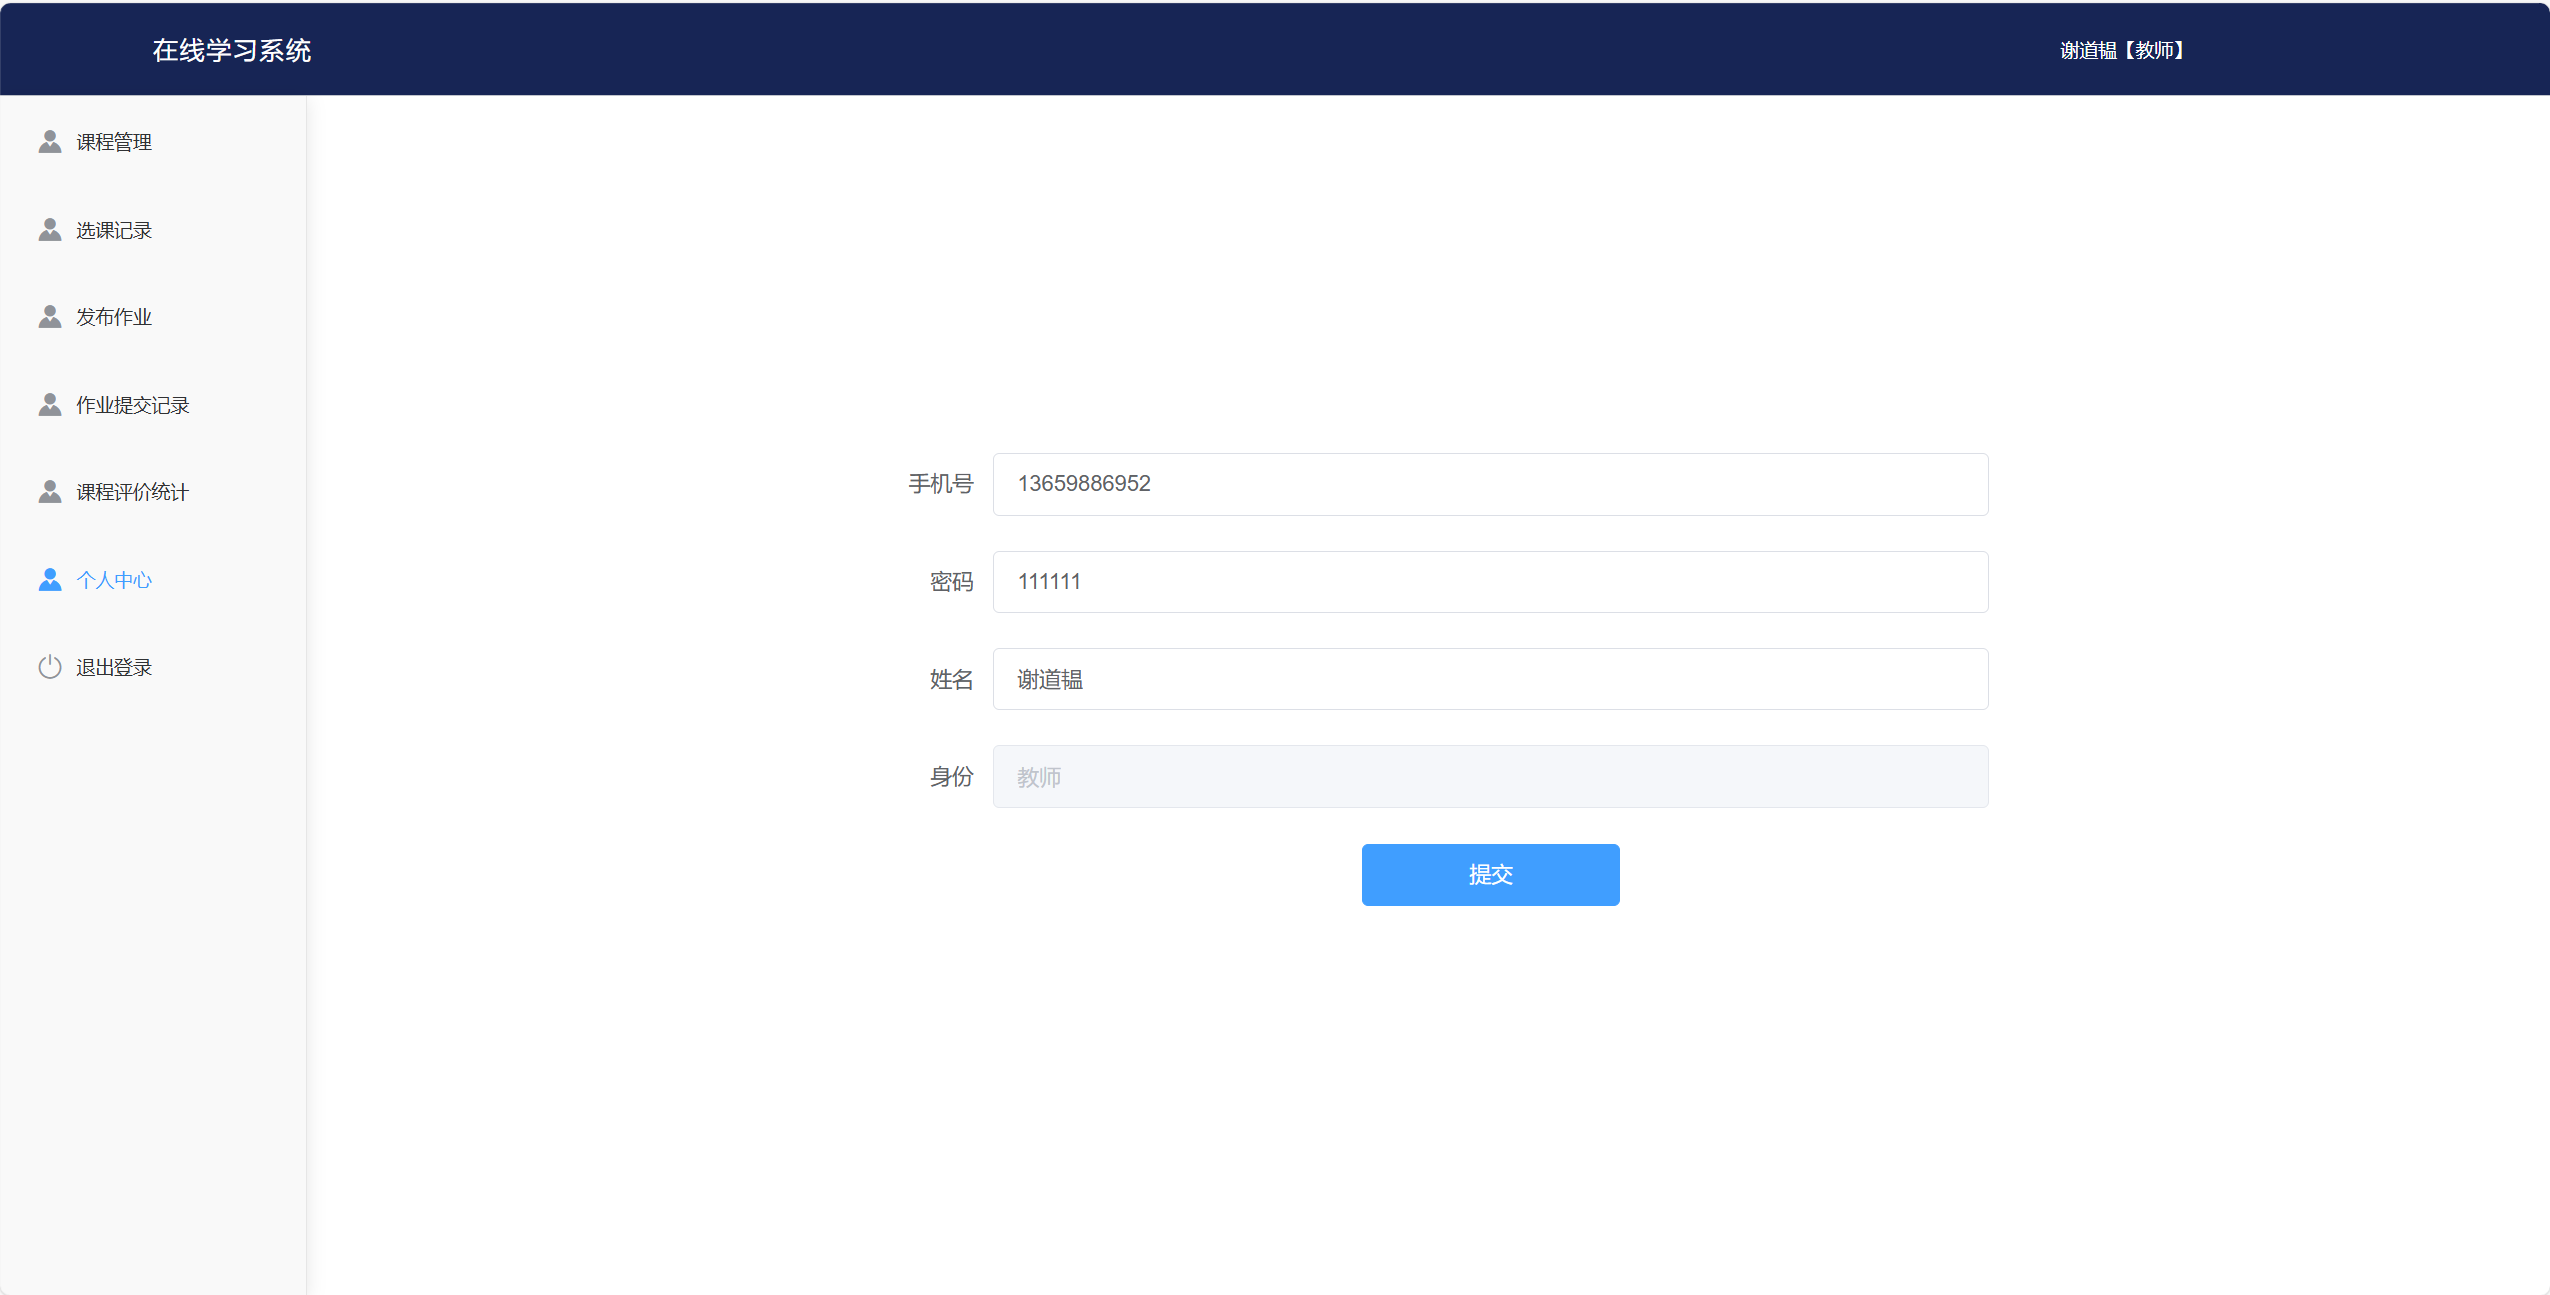This screenshot has height=1295, width=2550.
Task: Select the highlighted 个人中心 item
Action: coord(114,579)
